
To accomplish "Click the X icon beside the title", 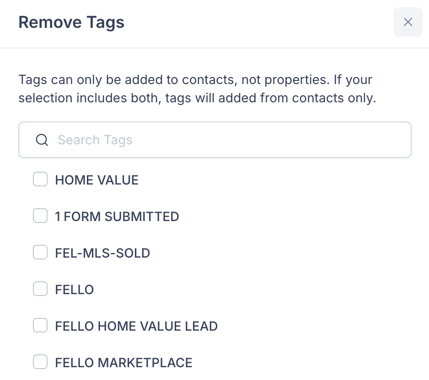I will 408,22.
